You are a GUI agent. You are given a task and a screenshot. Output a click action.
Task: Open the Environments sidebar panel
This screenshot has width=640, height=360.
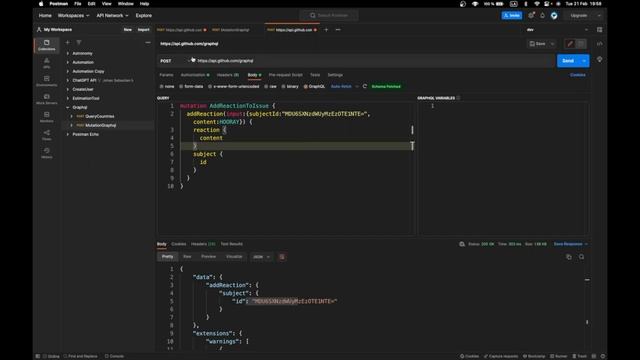point(47,81)
